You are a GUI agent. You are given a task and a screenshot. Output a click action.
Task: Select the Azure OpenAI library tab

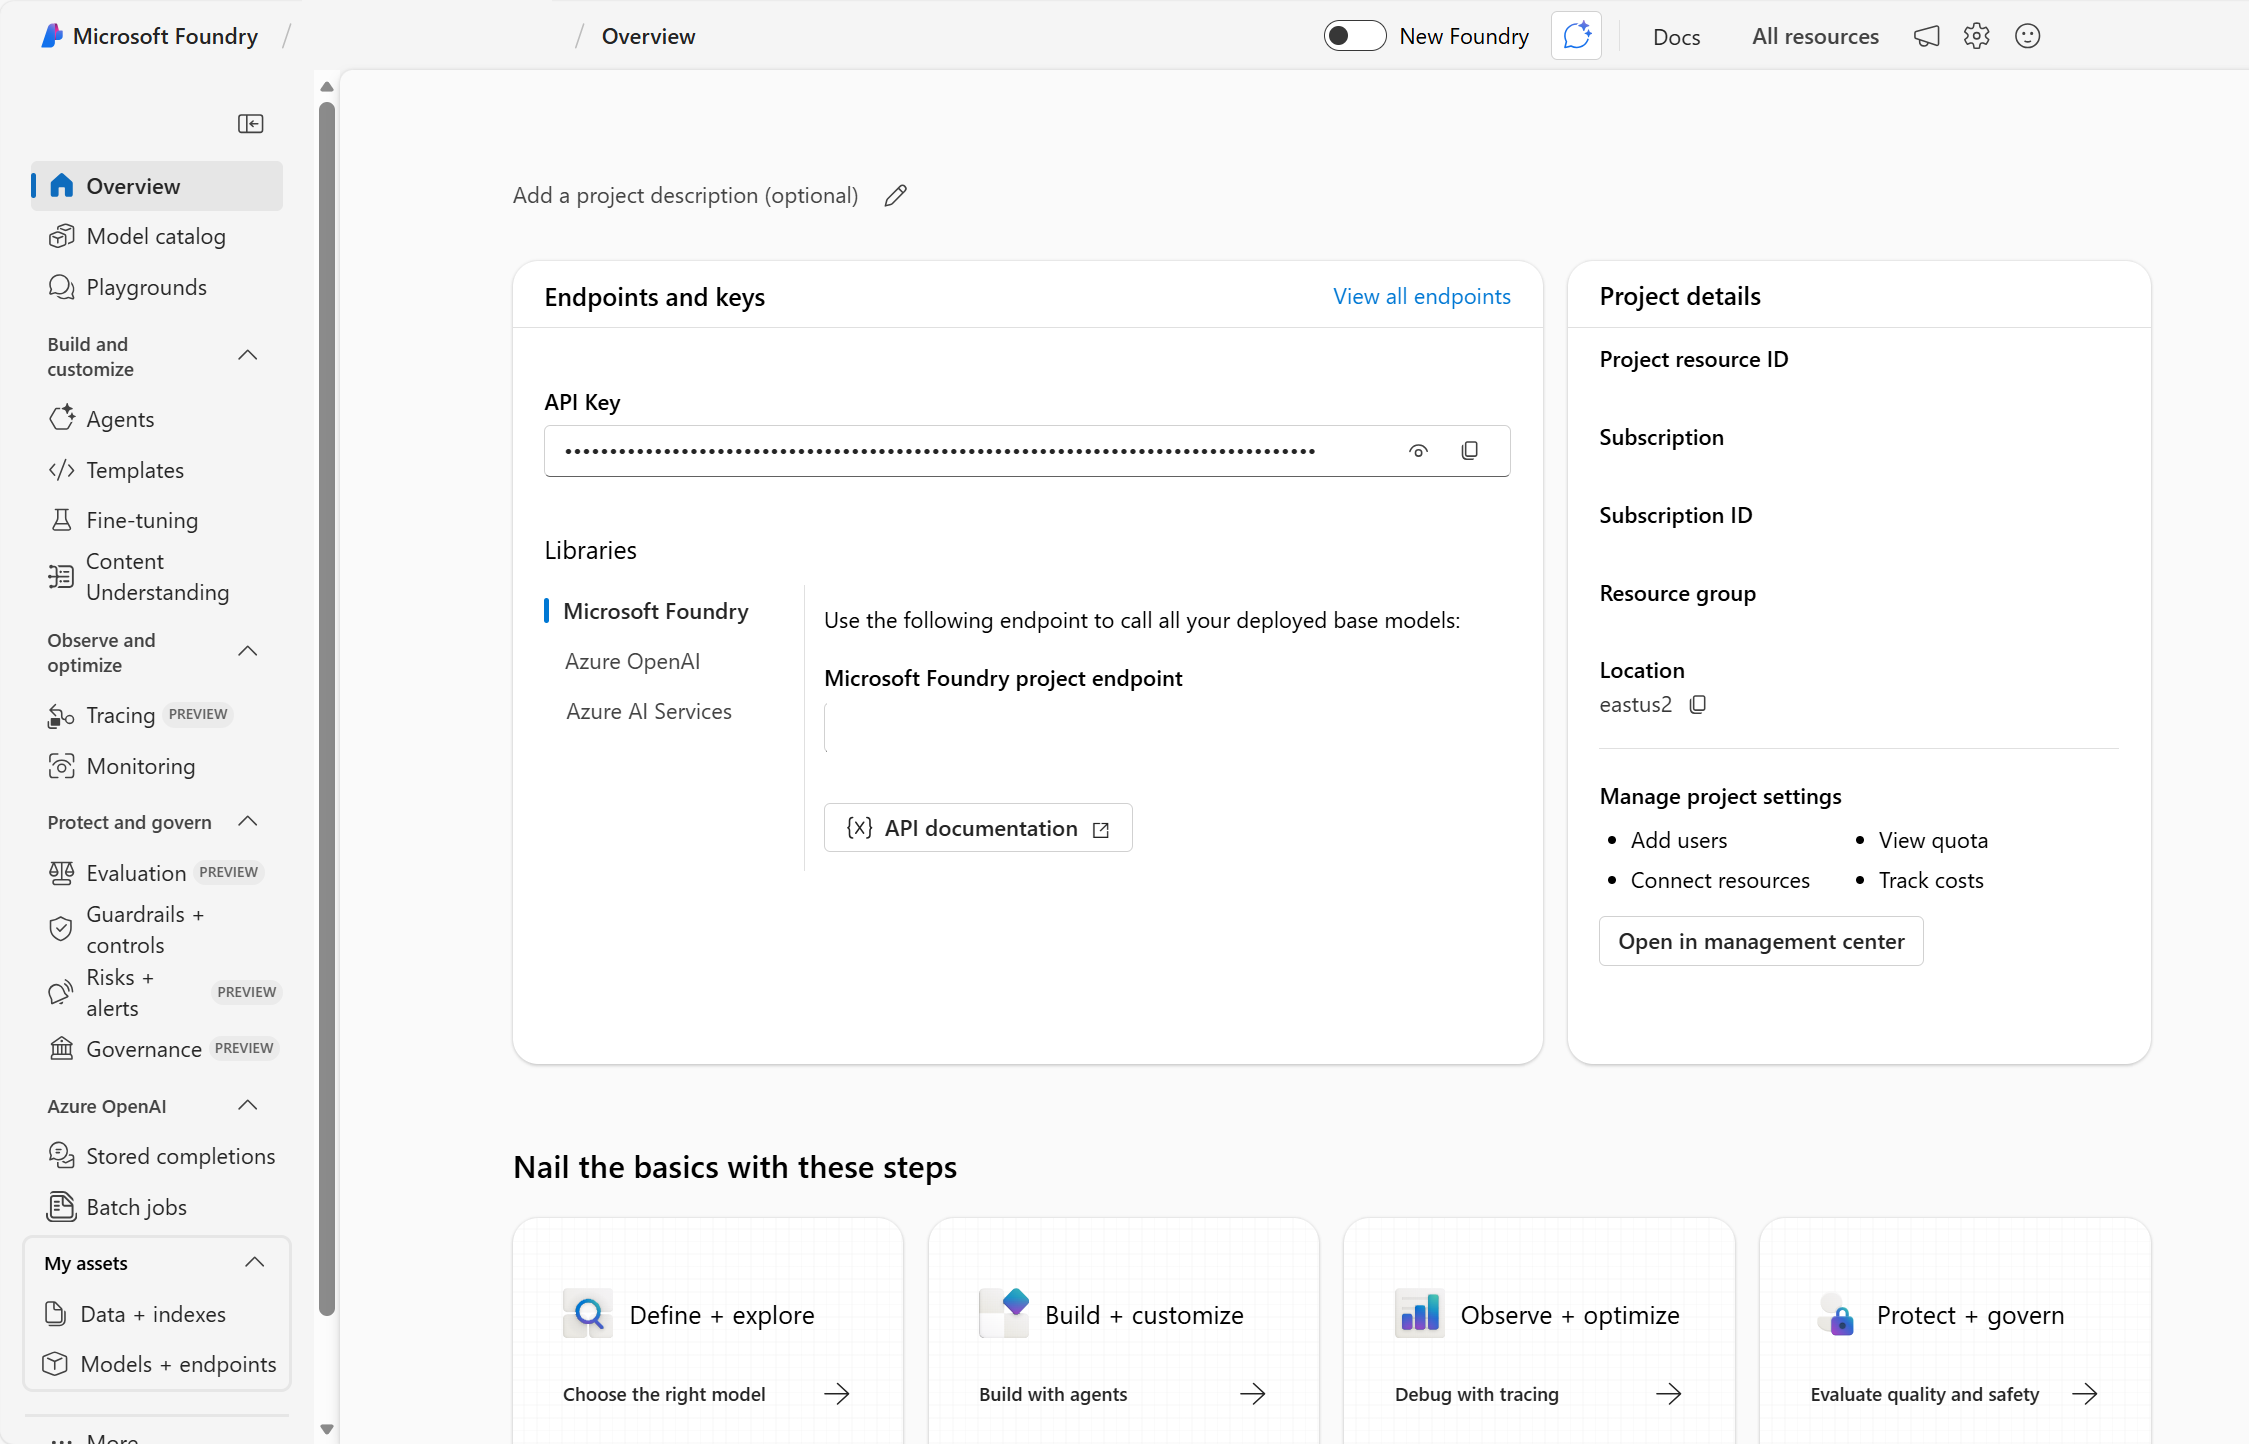pyautogui.click(x=632, y=661)
